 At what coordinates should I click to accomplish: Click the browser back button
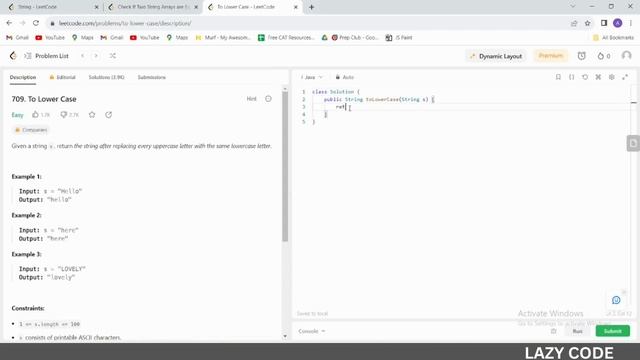9,23
